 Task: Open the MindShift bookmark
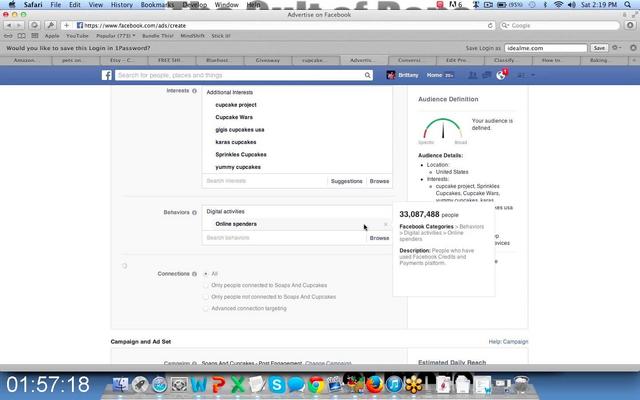tap(192, 36)
